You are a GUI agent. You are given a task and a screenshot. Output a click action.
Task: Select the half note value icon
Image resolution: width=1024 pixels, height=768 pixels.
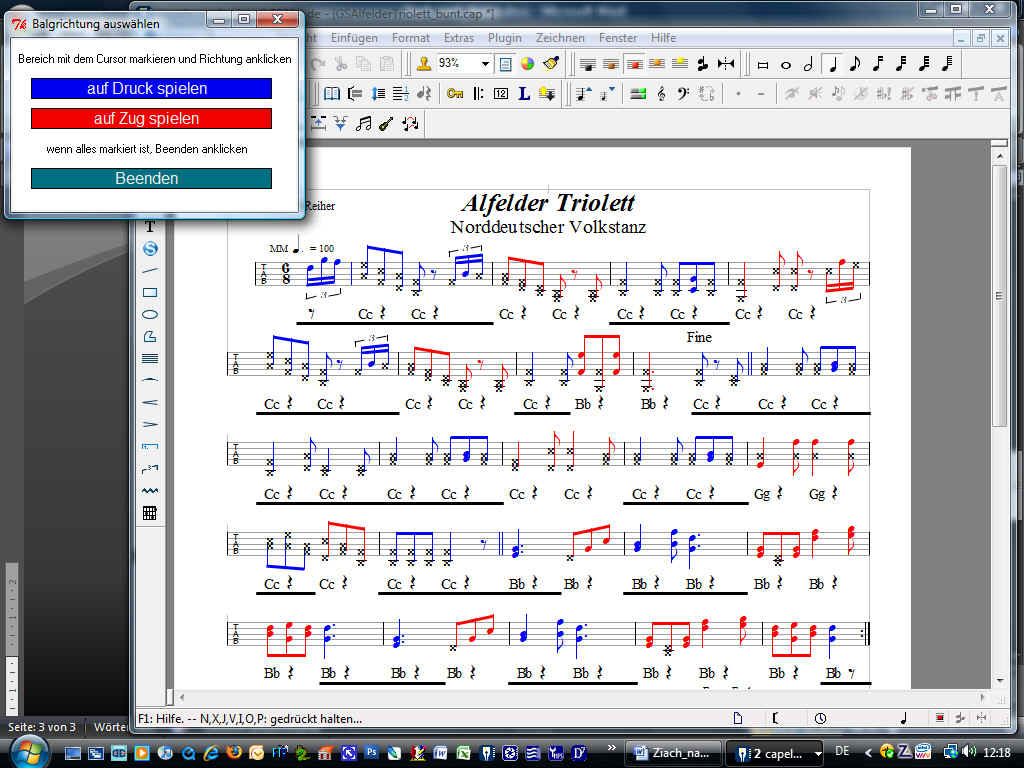click(x=809, y=64)
